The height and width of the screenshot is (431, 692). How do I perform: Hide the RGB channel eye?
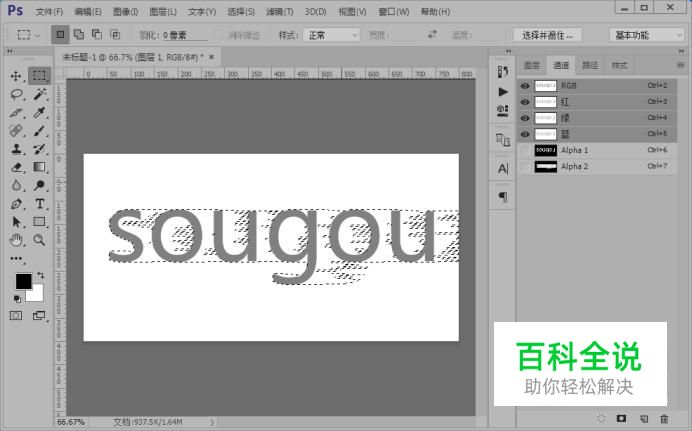pos(525,86)
